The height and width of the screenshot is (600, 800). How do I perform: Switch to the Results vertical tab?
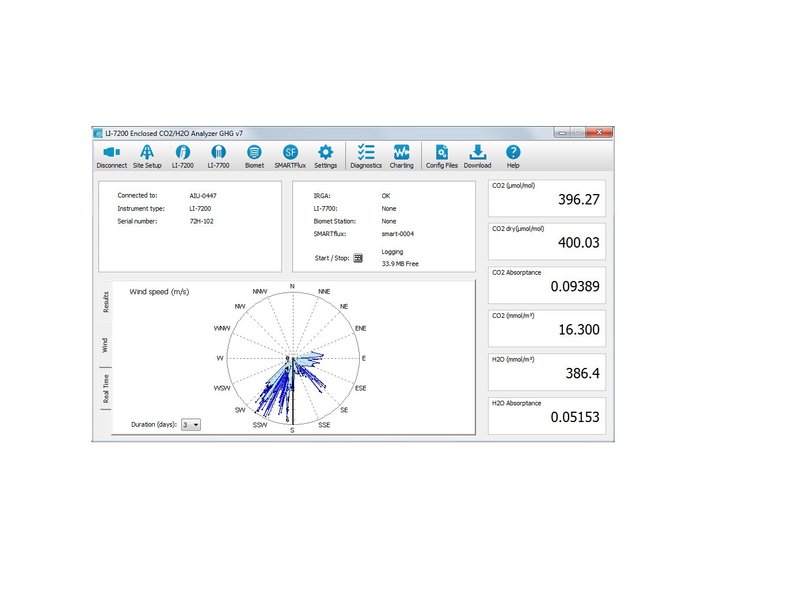point(105,302)
